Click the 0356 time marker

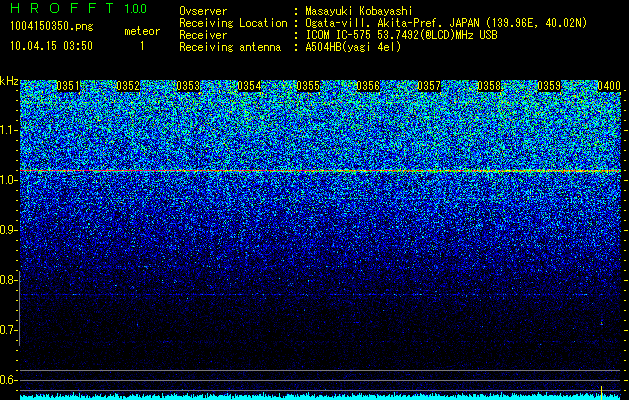click(368, 86)
